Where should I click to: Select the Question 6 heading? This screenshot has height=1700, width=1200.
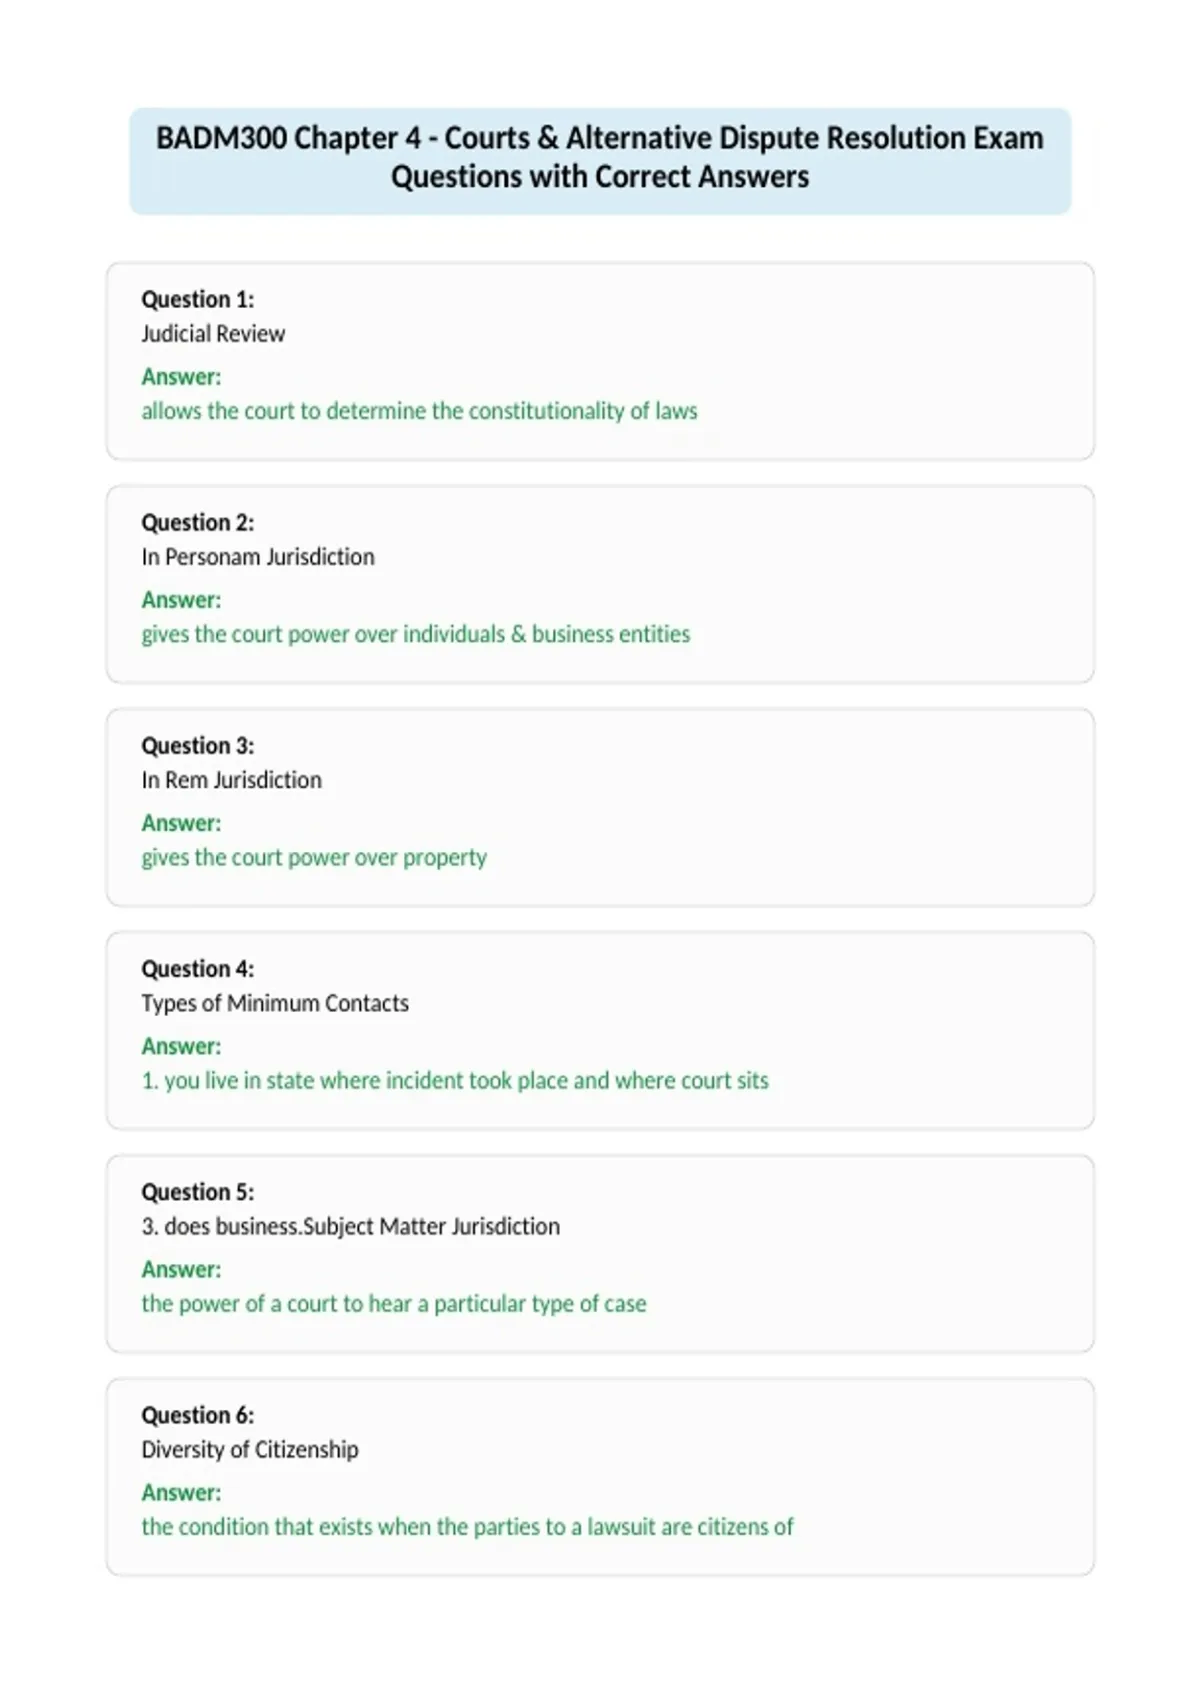tap(198, 1414)
